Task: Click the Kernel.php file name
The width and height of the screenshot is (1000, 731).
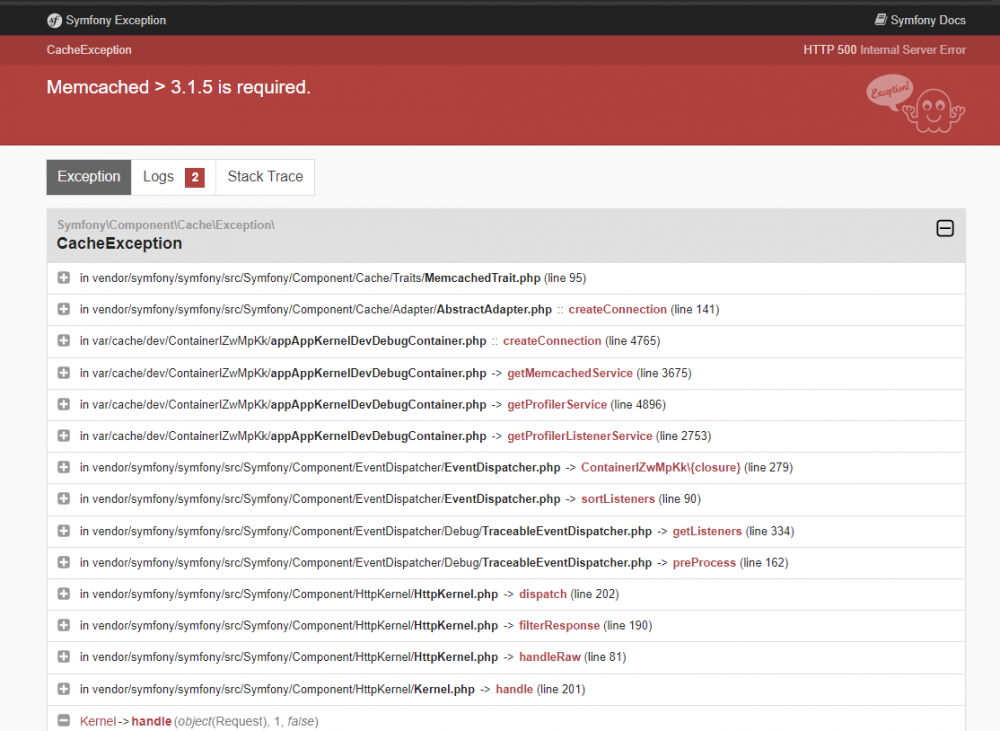Action: click(444, 690)
